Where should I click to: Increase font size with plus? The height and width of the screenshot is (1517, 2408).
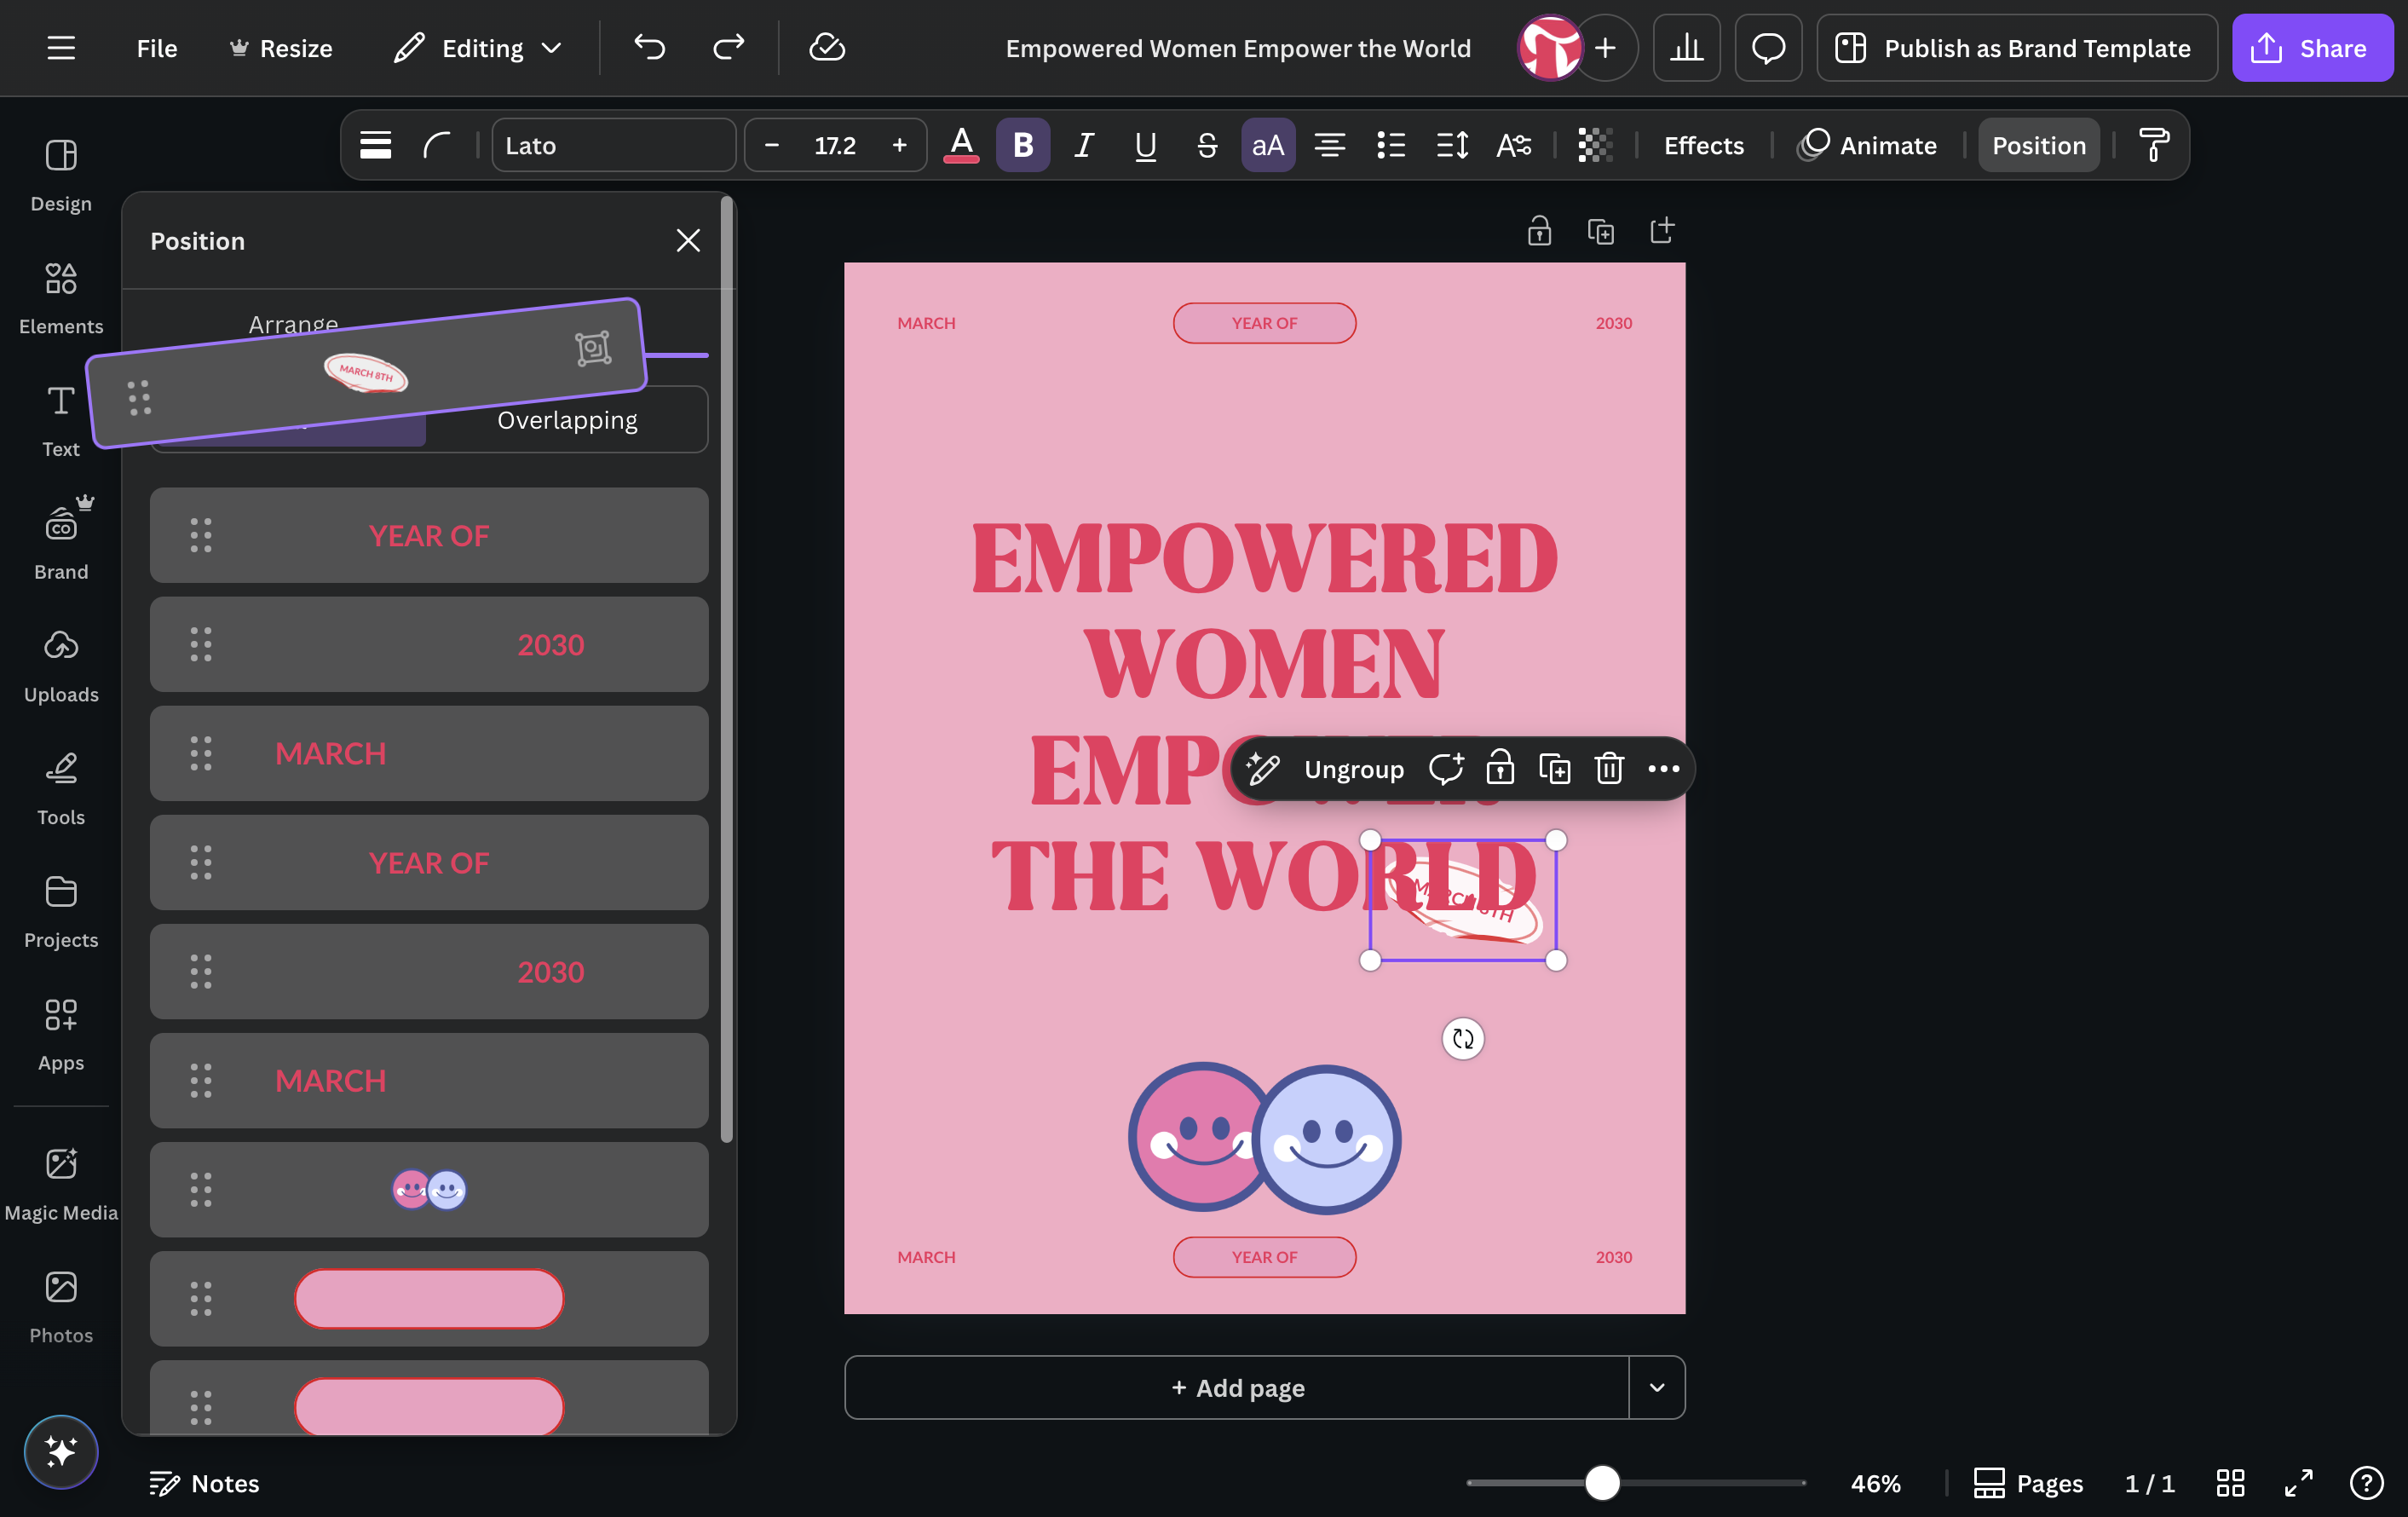[x=899, y=145]
